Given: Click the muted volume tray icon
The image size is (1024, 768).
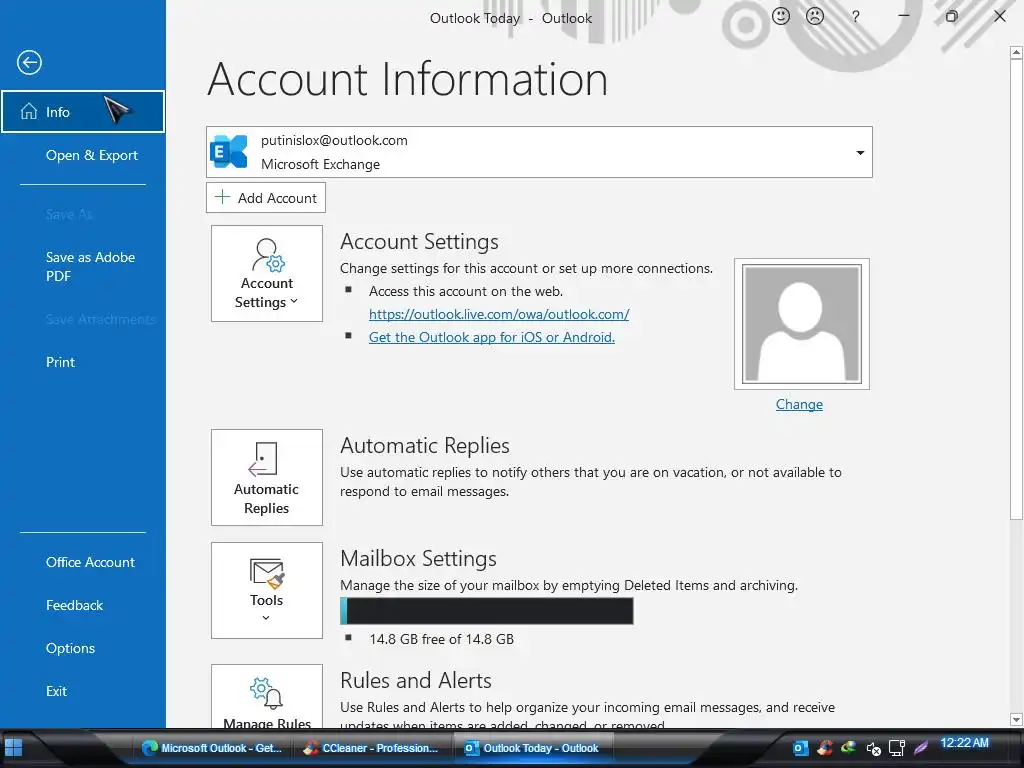Looking at the screenshot, I should point(873,748).
